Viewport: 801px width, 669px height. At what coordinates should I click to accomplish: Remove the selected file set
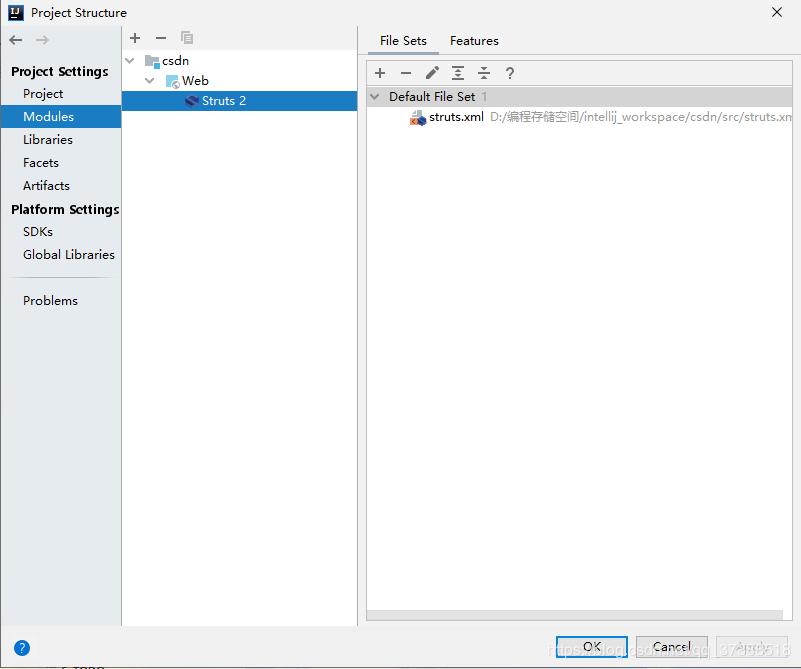pyautogui.click(x=406, y=73)
